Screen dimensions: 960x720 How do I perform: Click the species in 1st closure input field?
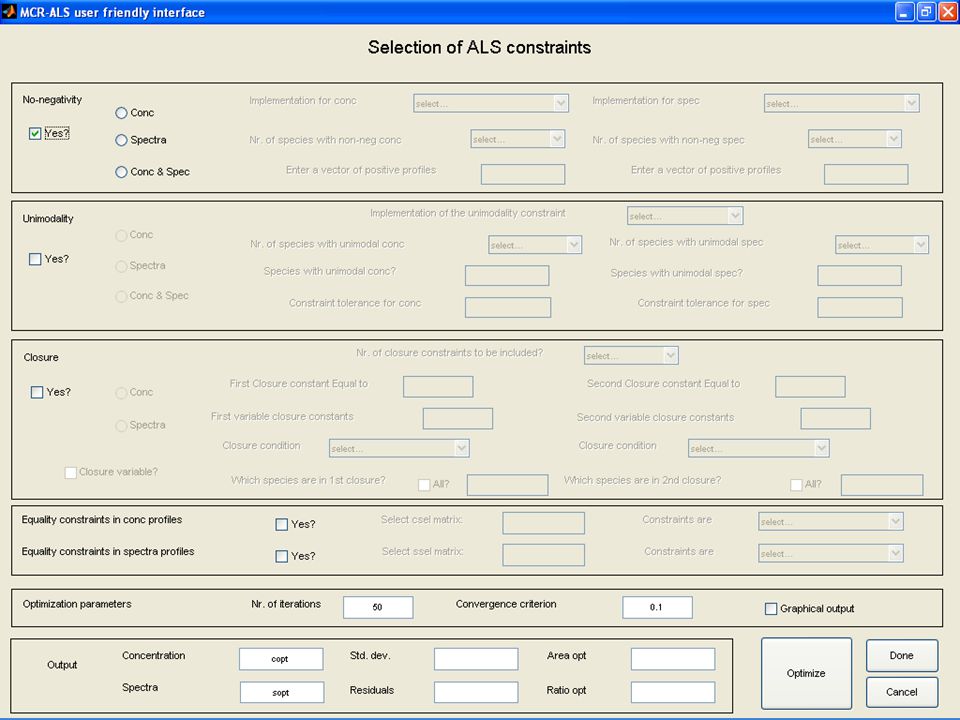coord(508,485)
